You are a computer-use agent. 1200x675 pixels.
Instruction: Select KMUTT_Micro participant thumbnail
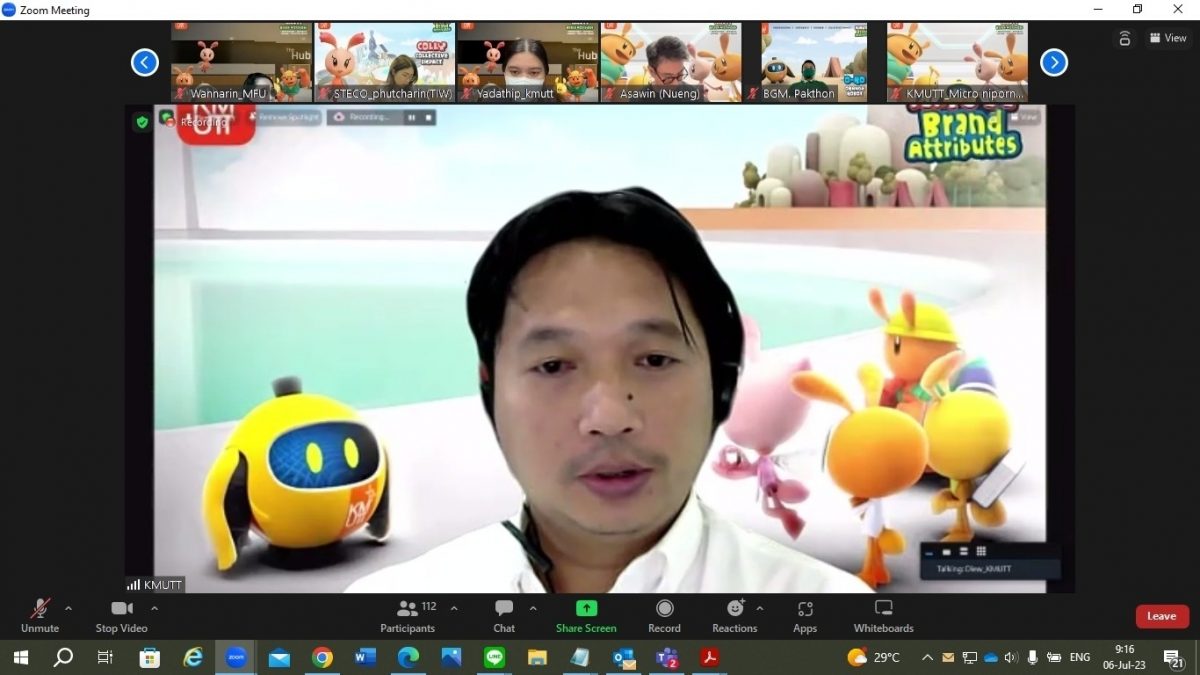957,62
